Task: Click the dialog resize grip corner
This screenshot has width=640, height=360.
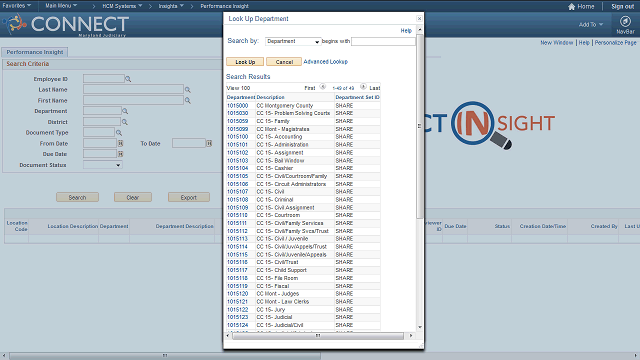Action: point(421,346)
